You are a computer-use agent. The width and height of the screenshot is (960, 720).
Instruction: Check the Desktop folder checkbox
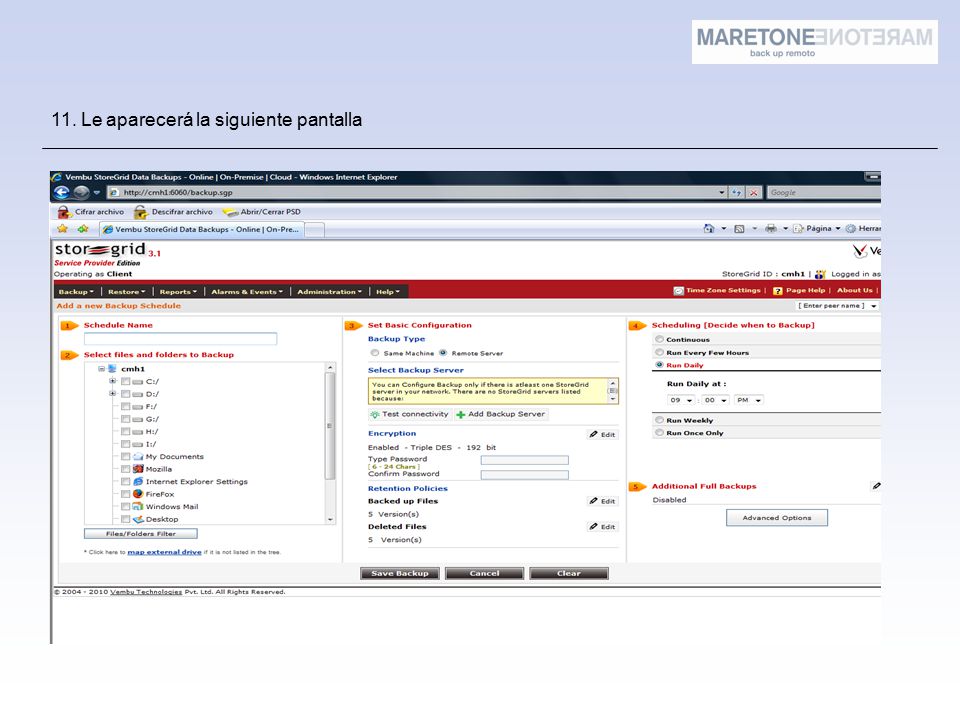click(126, 519)
